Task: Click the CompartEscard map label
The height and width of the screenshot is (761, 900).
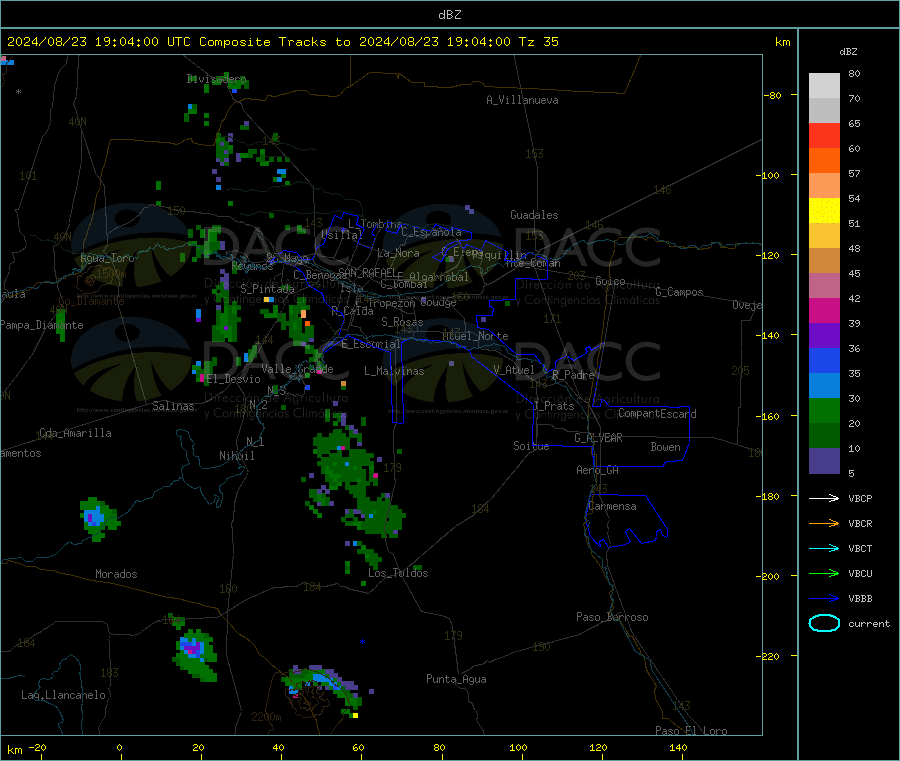Action: [x=657, y=414]
